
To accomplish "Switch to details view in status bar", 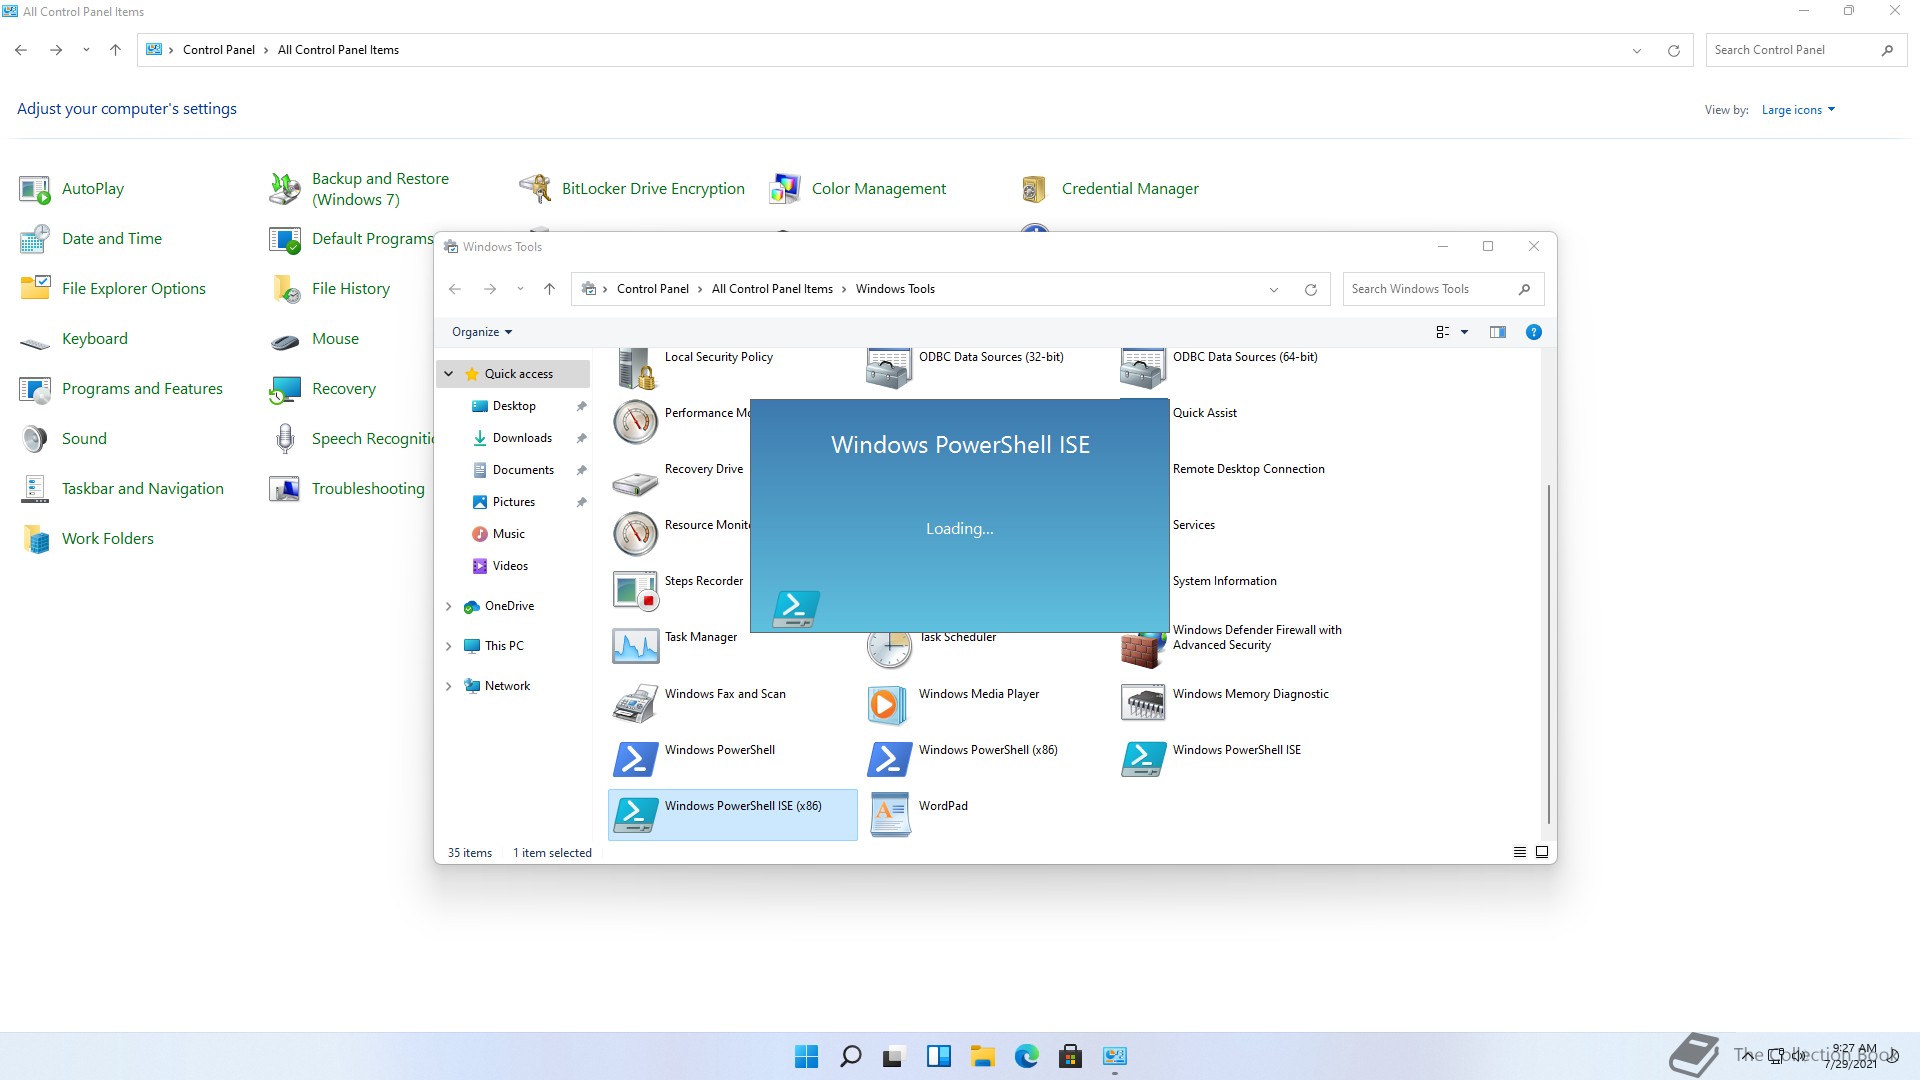I will coord(1519,852).
